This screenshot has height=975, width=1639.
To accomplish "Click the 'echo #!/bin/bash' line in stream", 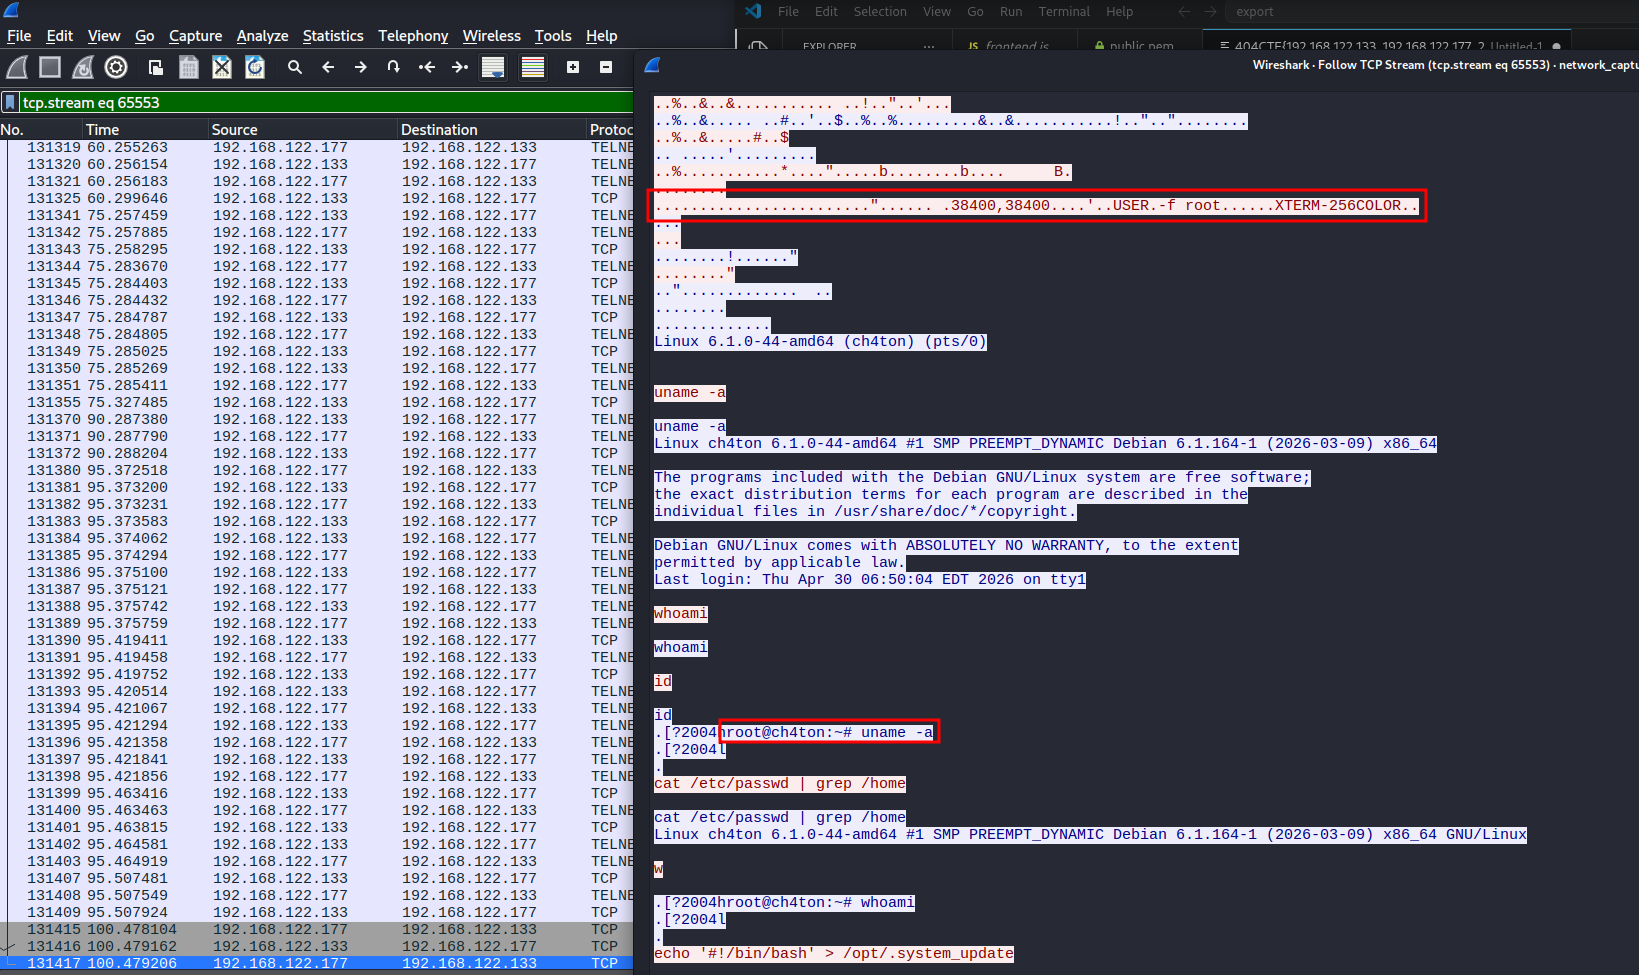I will pos(834,953).
